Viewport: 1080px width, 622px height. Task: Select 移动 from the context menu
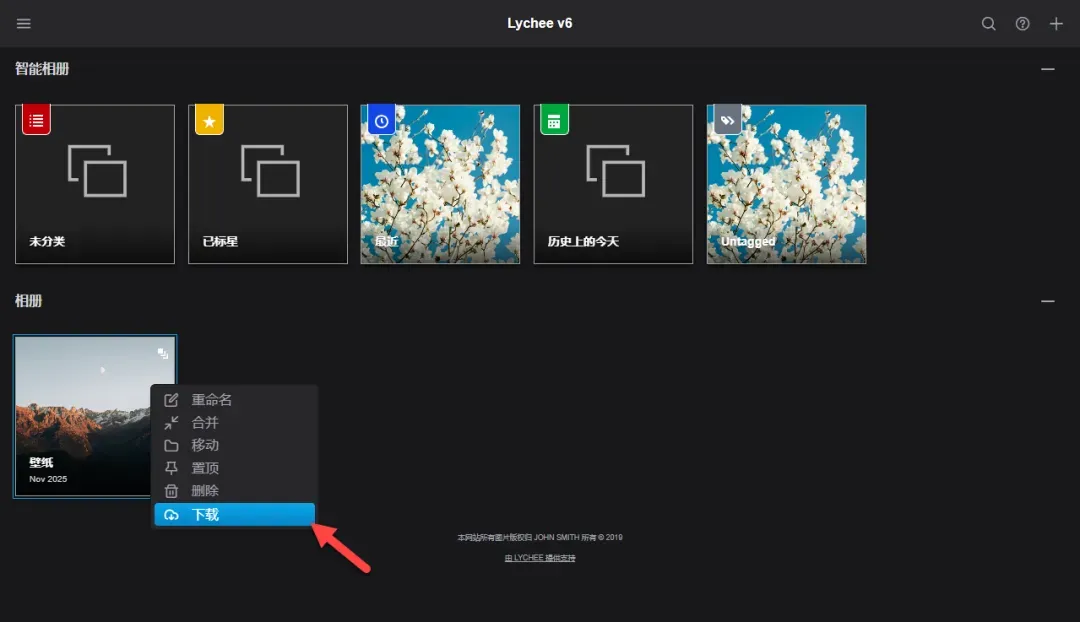point(205,445)
